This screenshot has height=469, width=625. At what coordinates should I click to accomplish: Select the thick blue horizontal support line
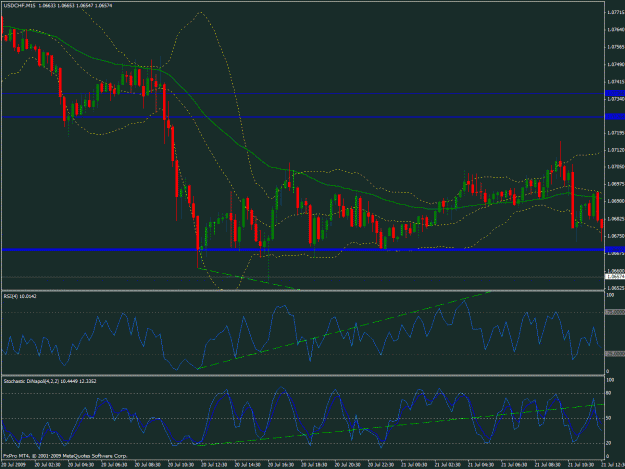(x=303, y=249)
